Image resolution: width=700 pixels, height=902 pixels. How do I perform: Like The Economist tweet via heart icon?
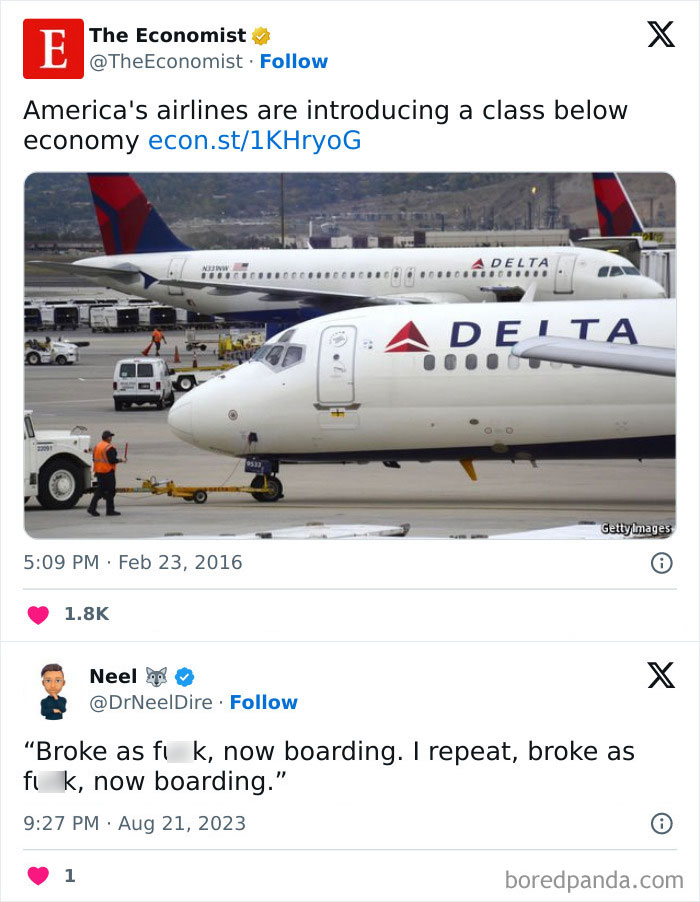(38, 615)
